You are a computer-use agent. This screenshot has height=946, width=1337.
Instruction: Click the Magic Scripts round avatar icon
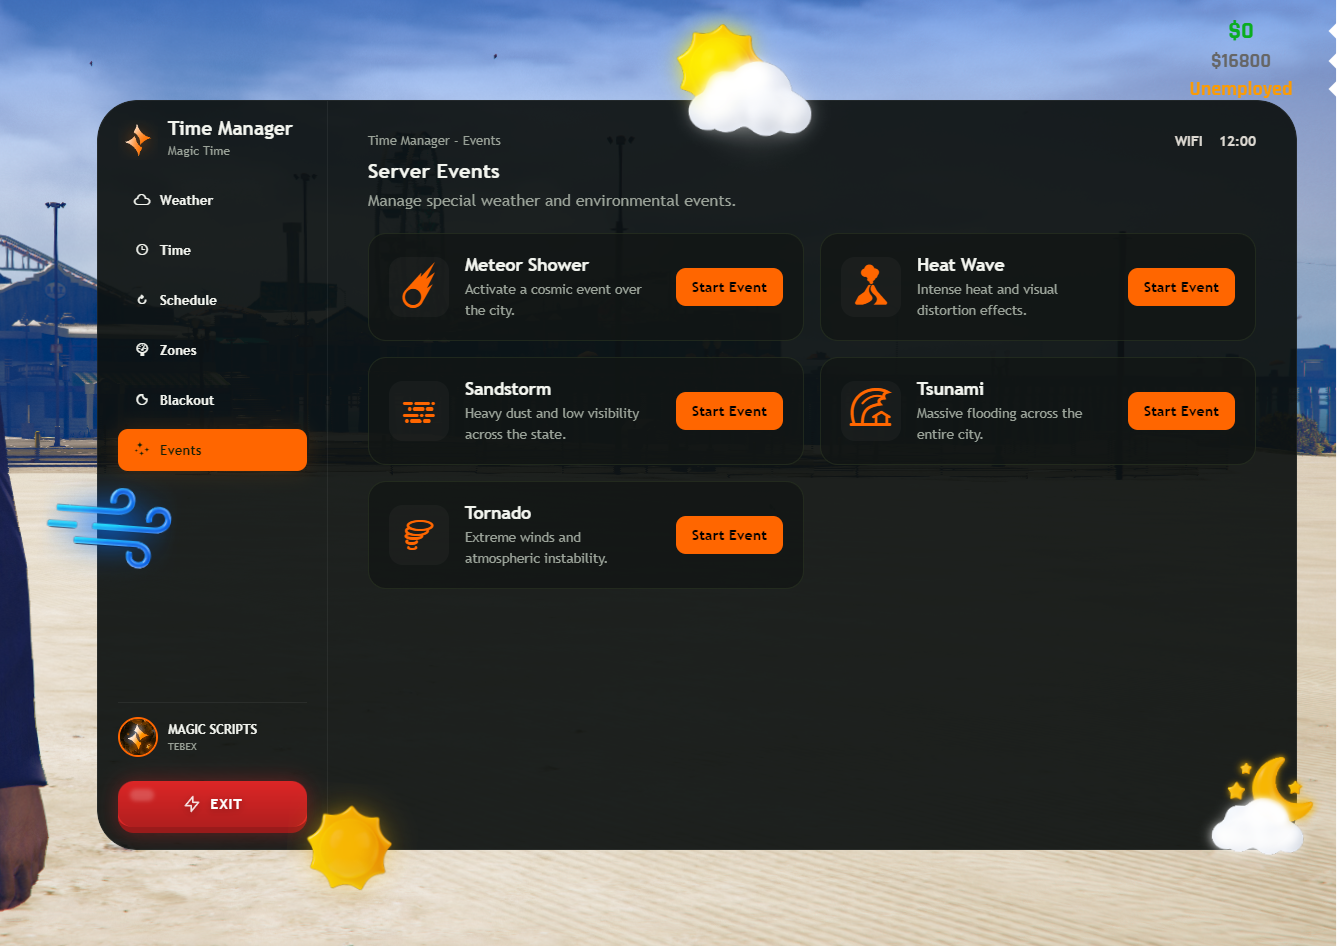[x=138, y=737]
